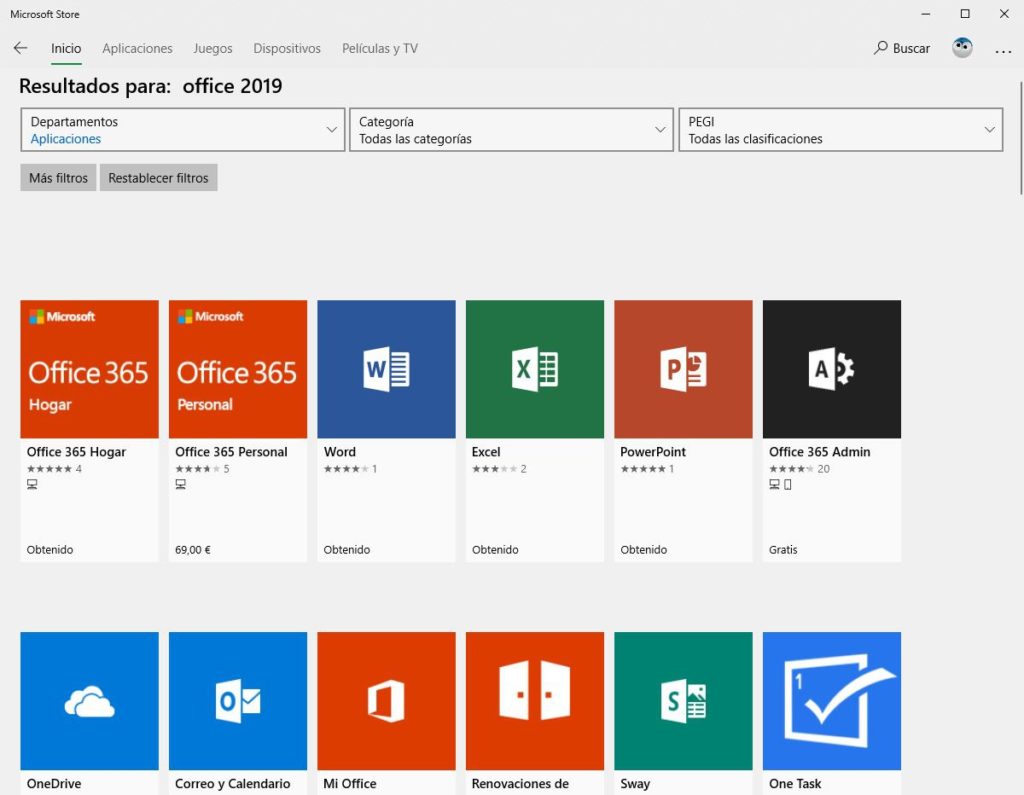
Task: Click the Obtenido label under Excel
Action: click(495, 549)
